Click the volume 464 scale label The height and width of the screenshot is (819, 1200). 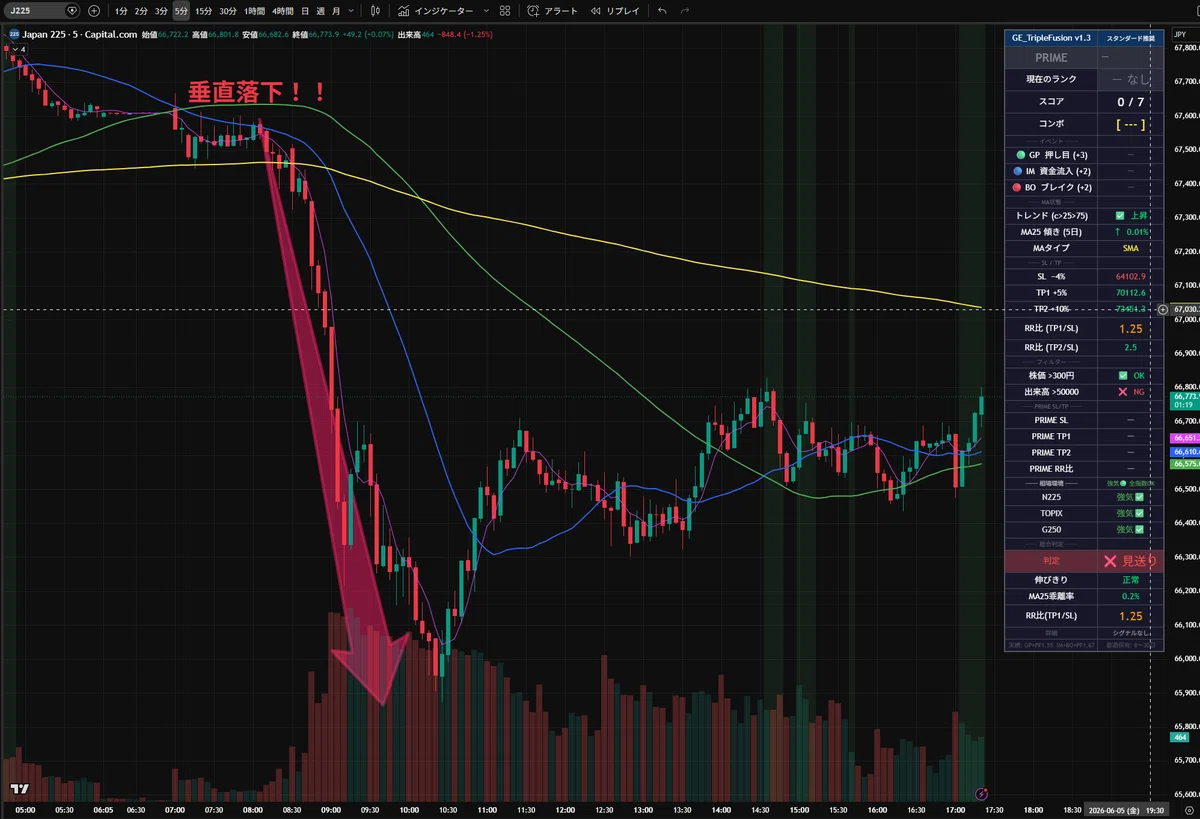pos(1180,737)
